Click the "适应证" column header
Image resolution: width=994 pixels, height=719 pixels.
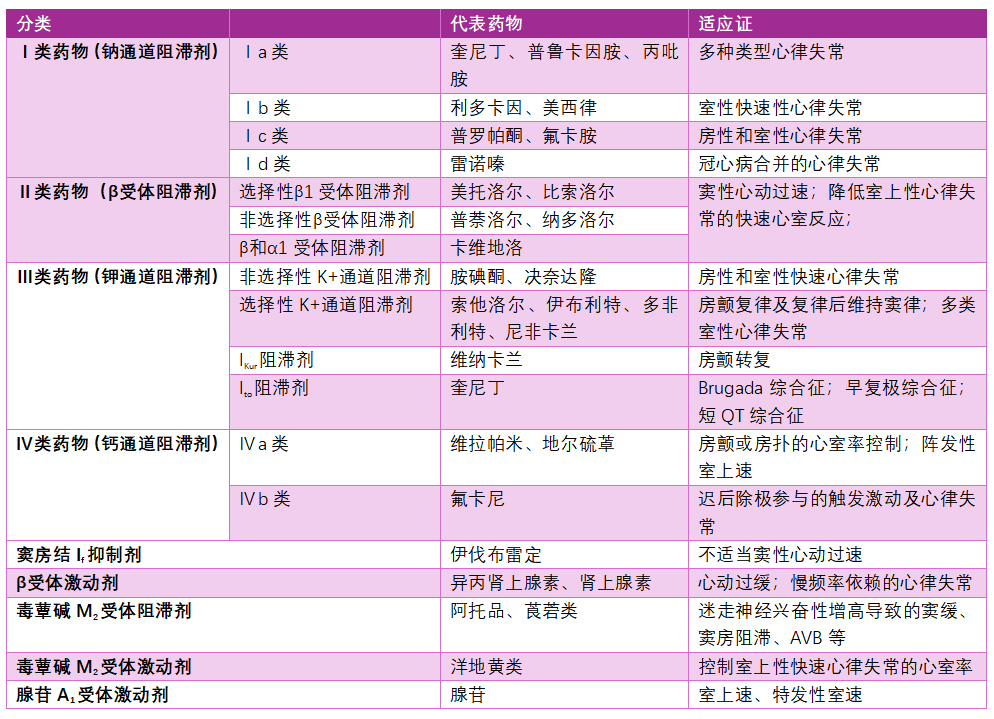[727, 23]
